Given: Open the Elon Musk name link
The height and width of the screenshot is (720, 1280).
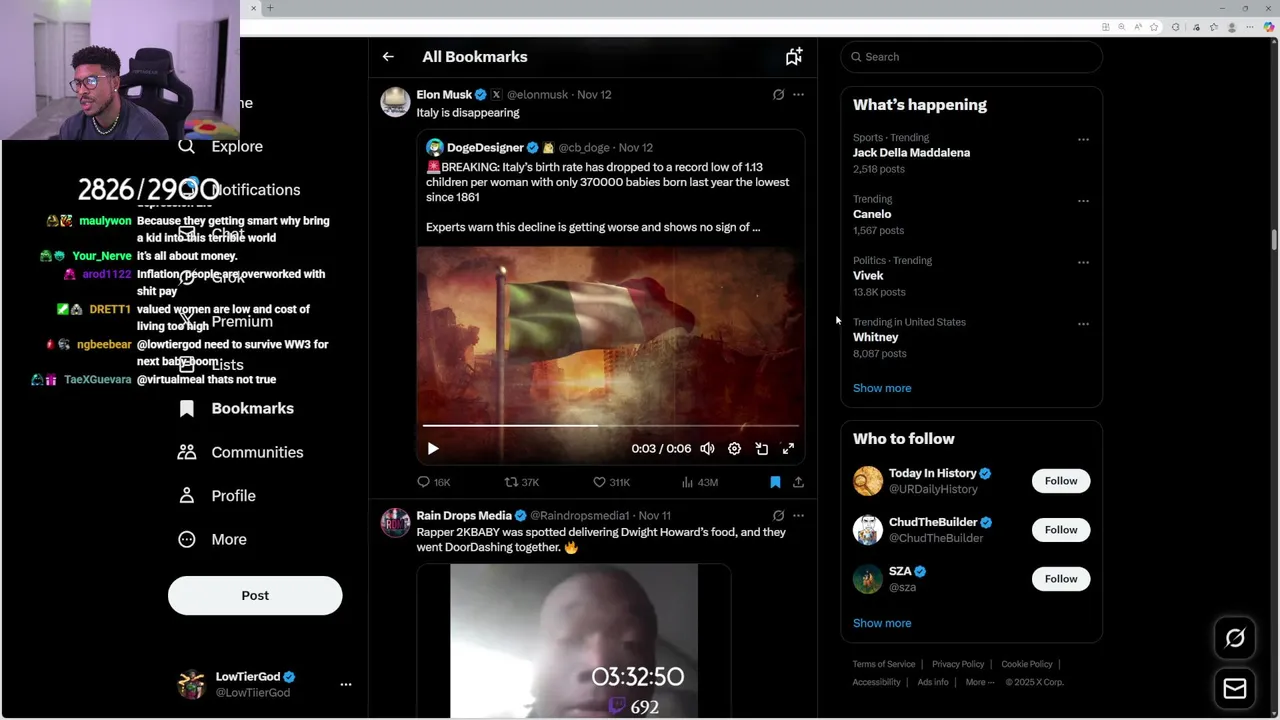Looking at the screenshot, I should click(x=444, y=94).
